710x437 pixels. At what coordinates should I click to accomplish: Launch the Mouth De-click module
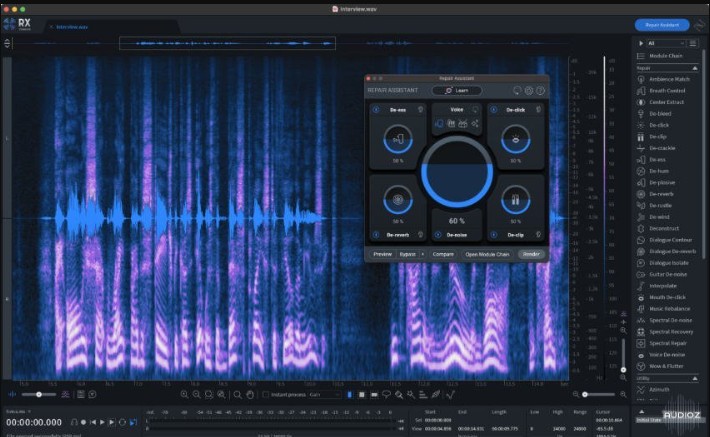click(667, 297)
